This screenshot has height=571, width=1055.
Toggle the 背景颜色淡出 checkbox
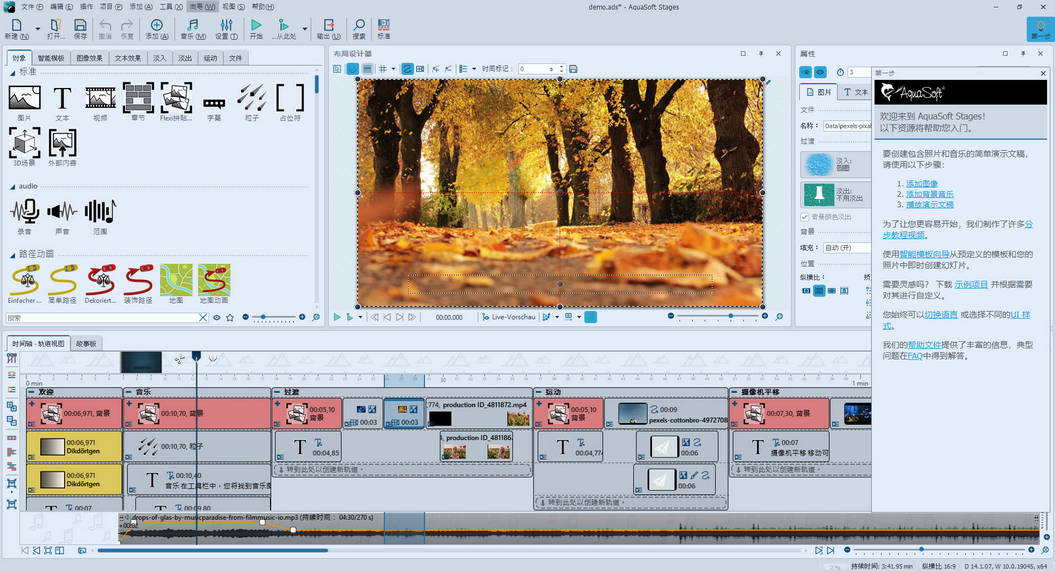coord(805,216)
